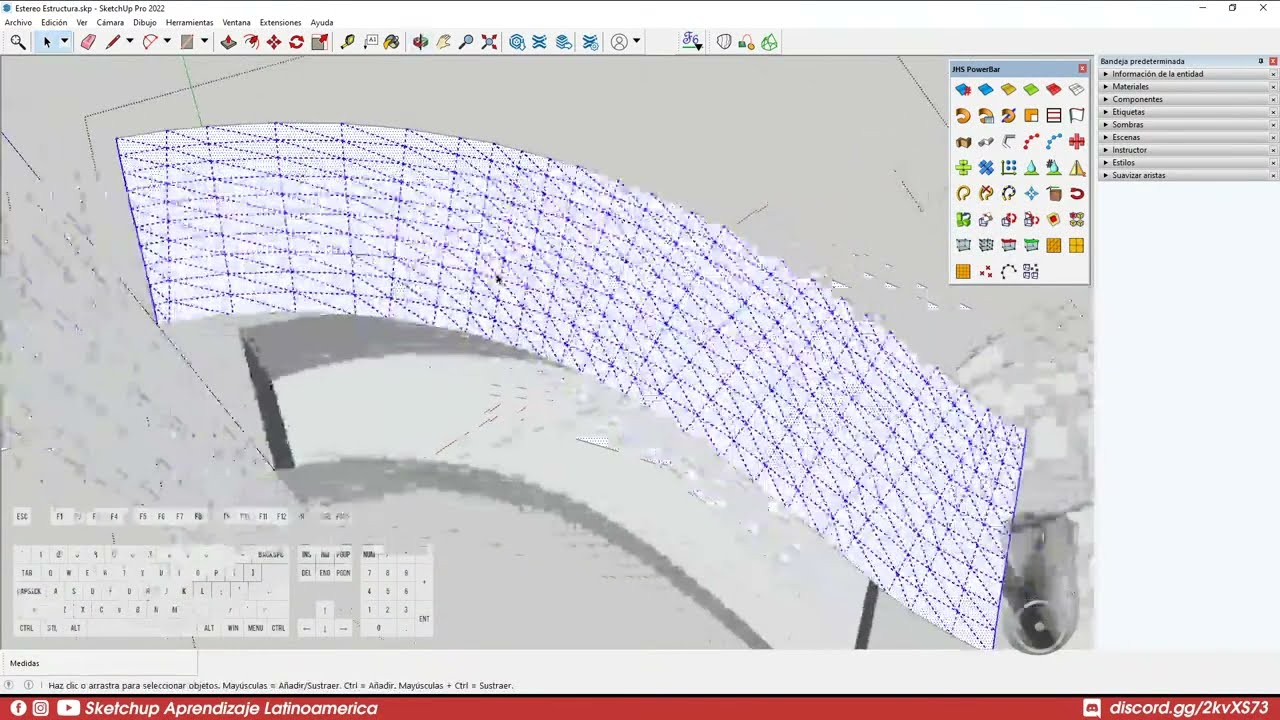The image size is (1280, 720).
Task: Open the Archivo menu
Action: pos(18,22)
